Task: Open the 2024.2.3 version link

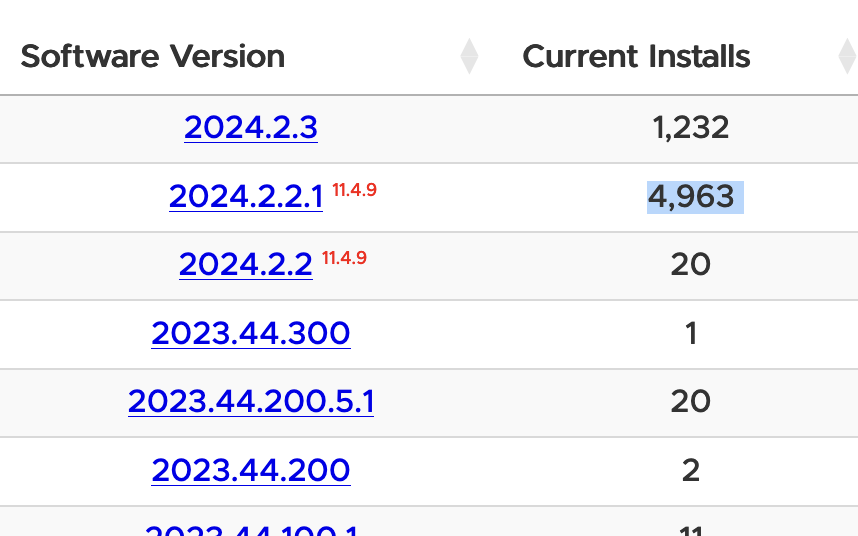Action: point(251,128)
